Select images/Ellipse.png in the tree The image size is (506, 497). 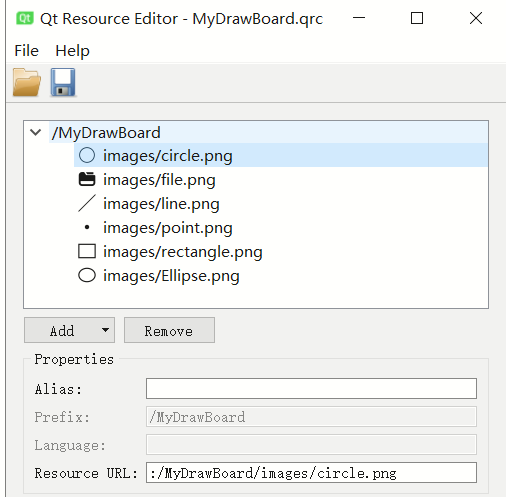pyautogui.click(x=281, y=276)
